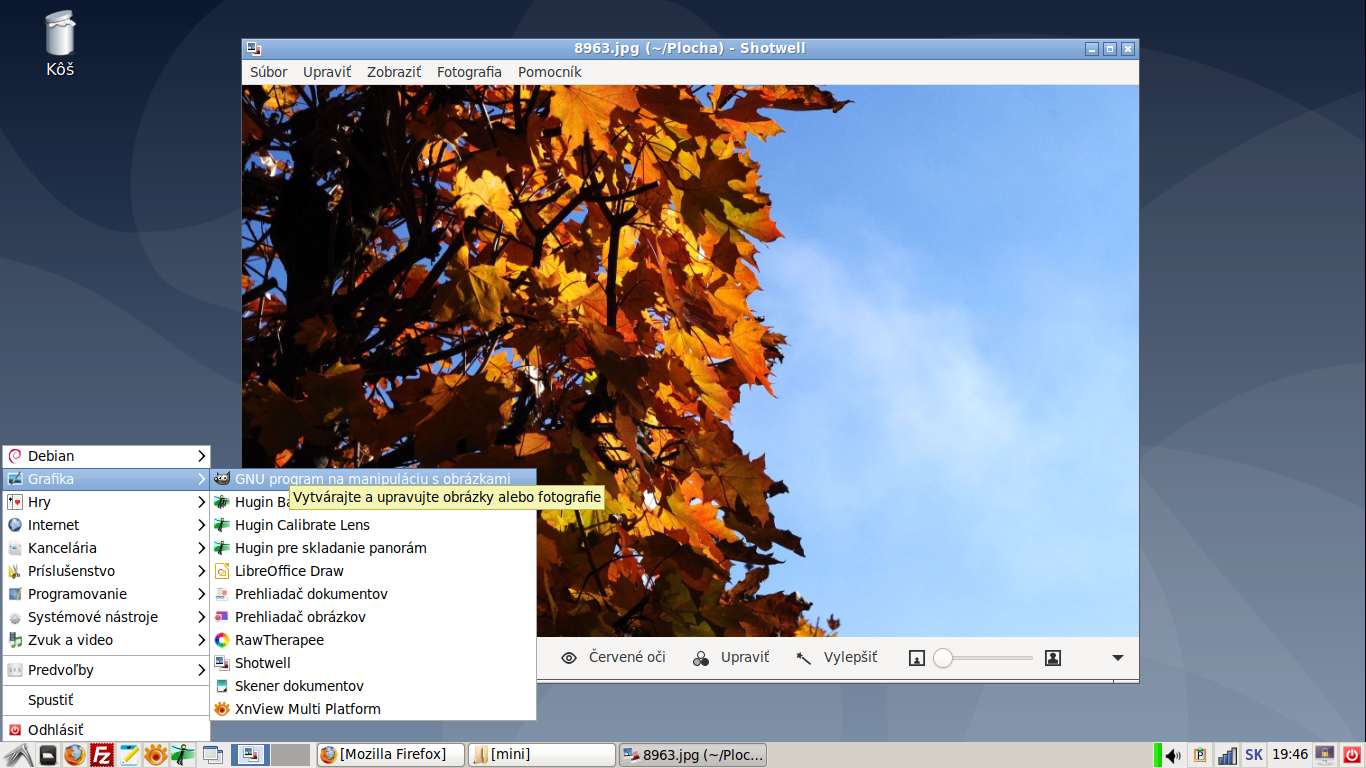Click Upraviť adjust tool in Shotwell toolbar
Screen dimensions: 1366x768
(x=731, y=658)
